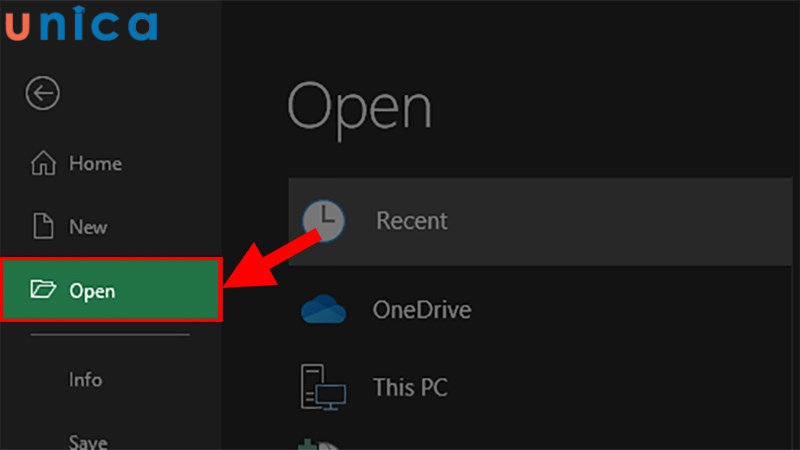Click the Home house icon

43,163
